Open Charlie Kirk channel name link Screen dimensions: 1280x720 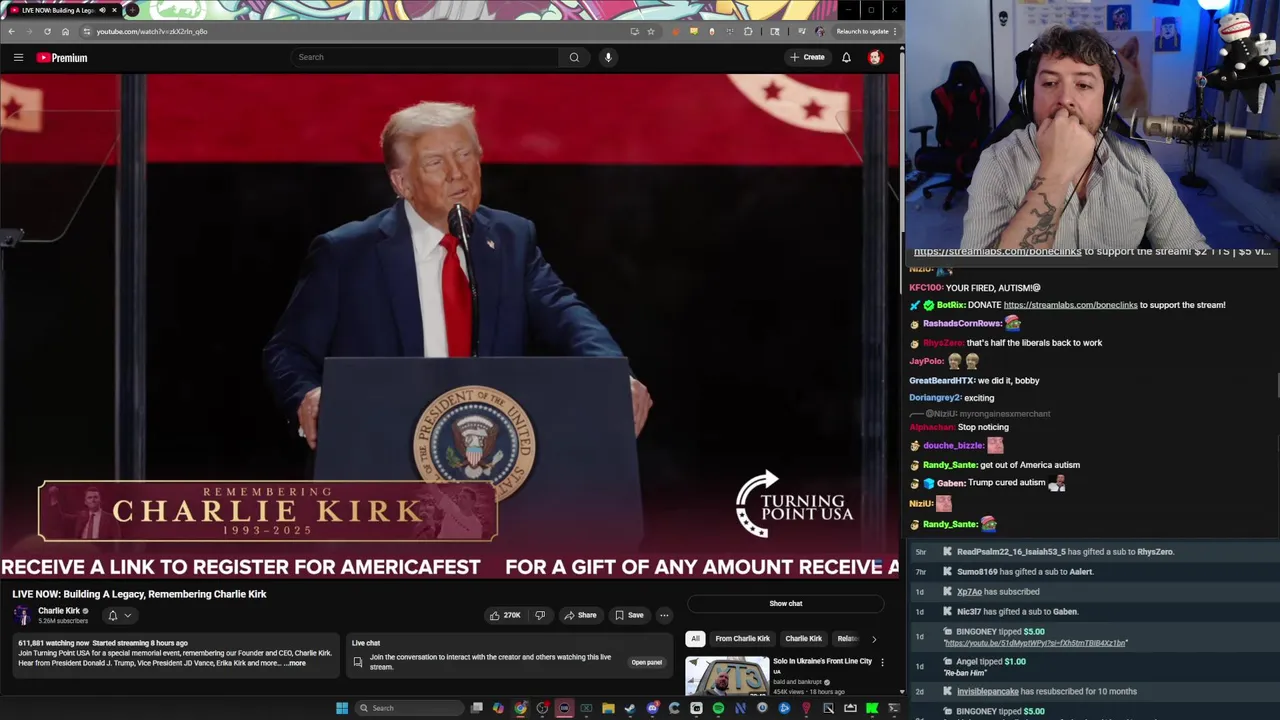(59, 611)
